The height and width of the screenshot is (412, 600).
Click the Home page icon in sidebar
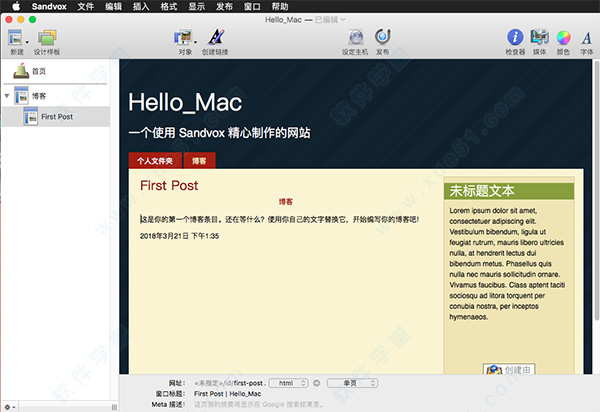click(x=21, y=71)
